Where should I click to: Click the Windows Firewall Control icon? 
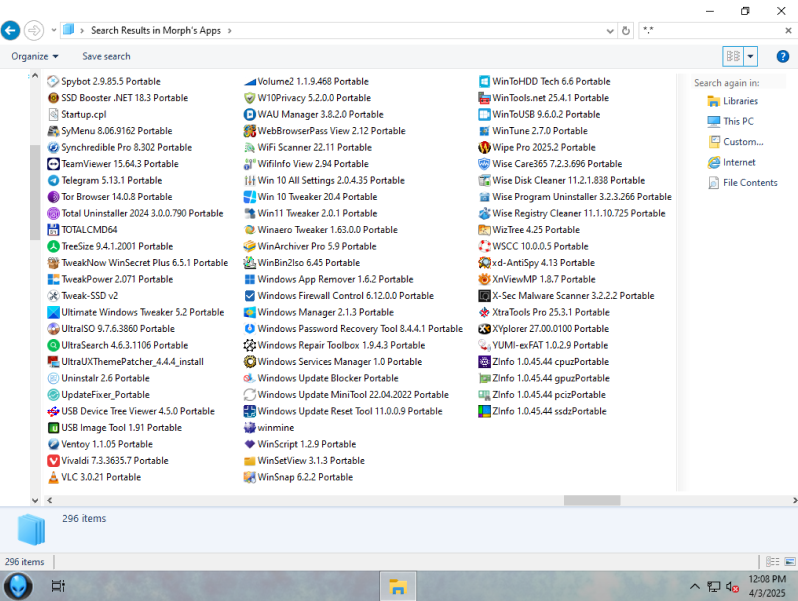249,296
